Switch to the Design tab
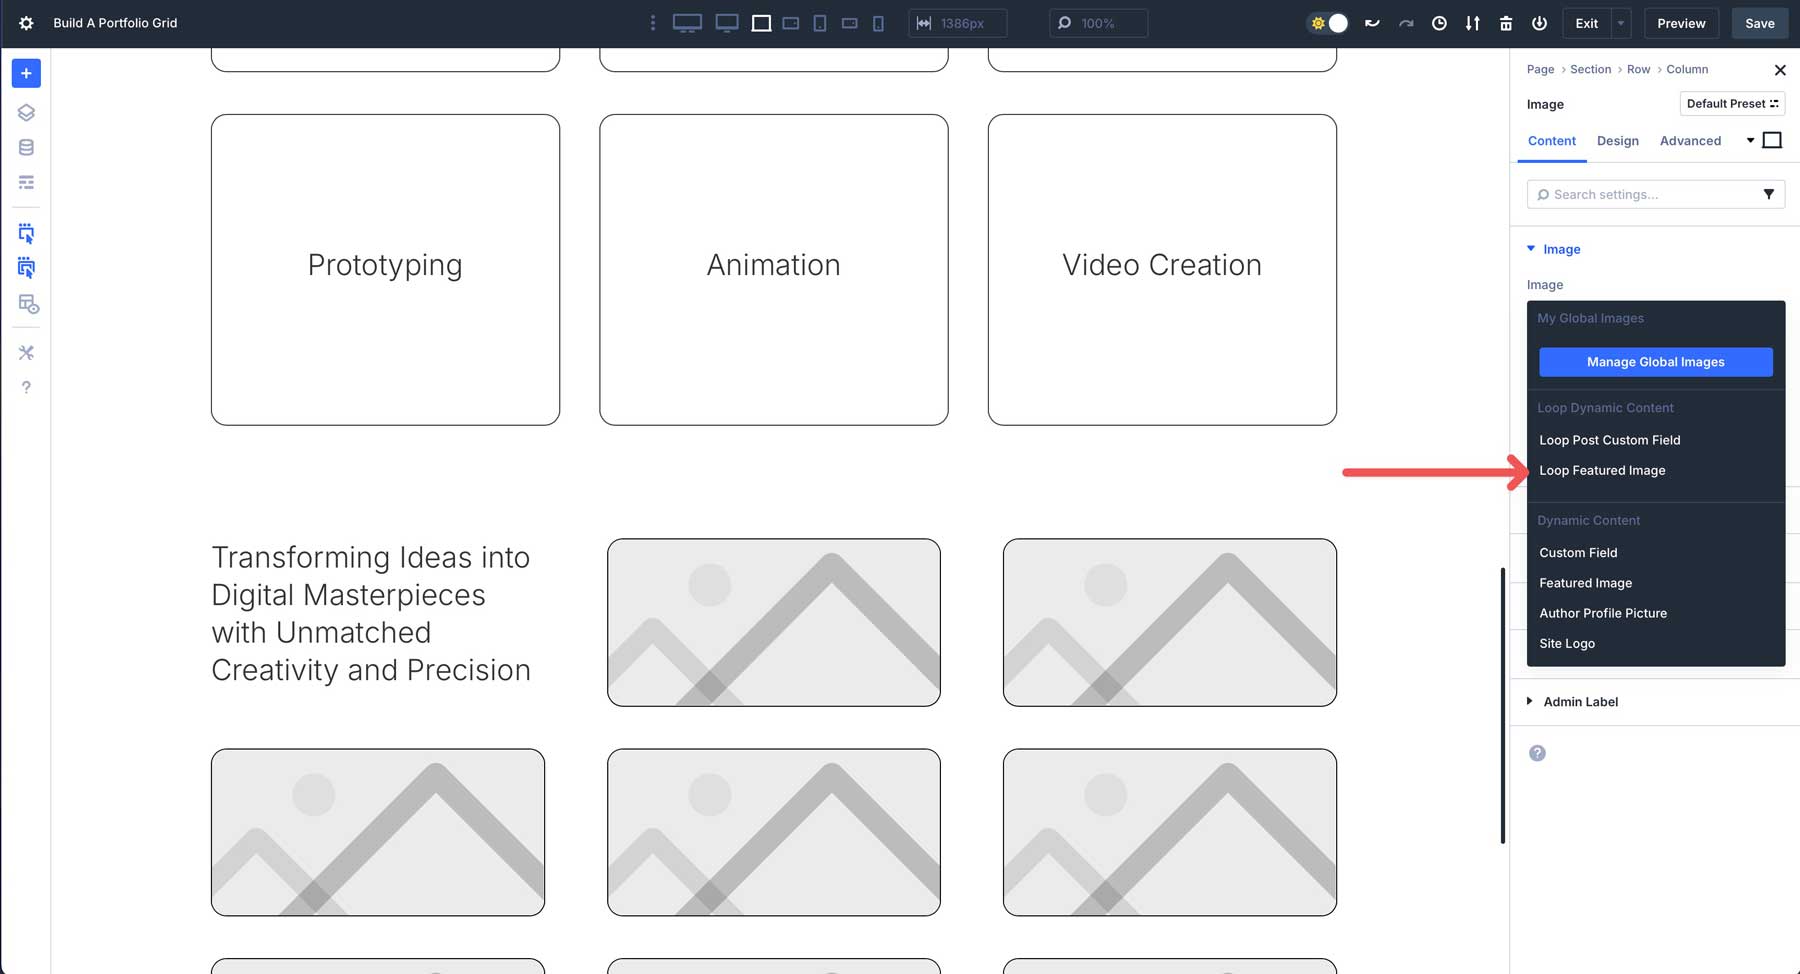The image size is (1800, 974). 1618,141
